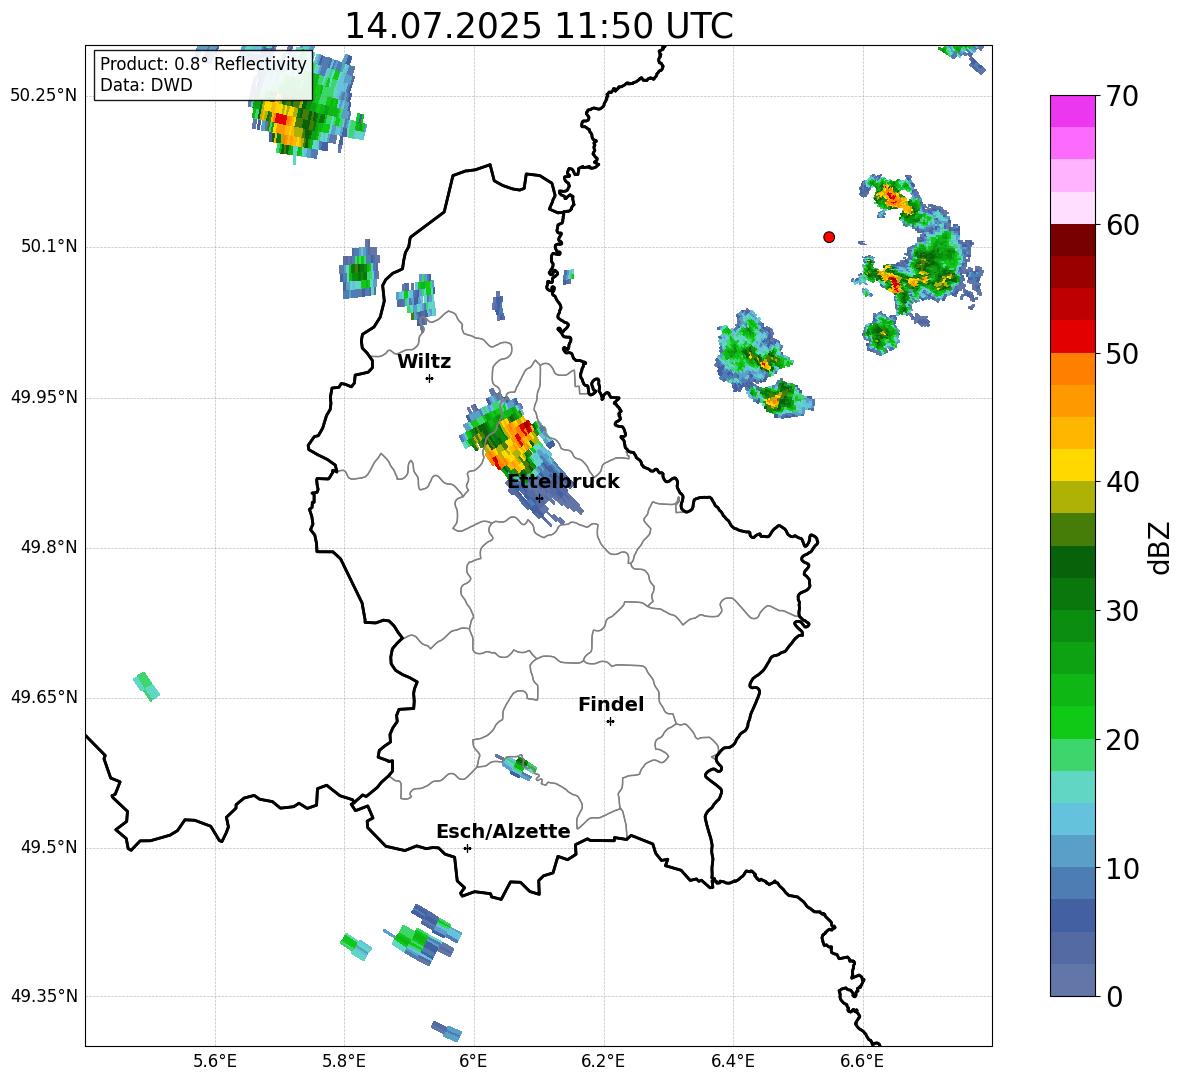Select the Wiltz city label
This screenshot has height=1081, width=1184.
tap(424, 362)
